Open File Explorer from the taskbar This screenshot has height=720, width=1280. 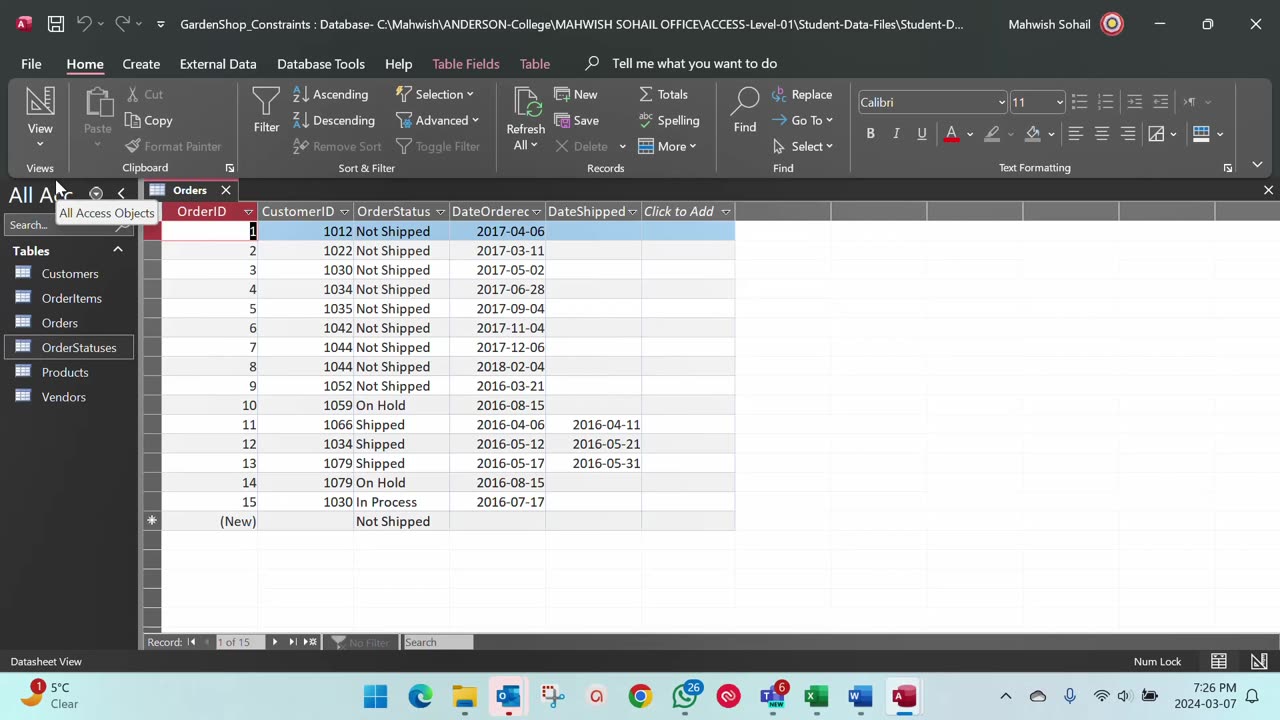coord(464,696)
